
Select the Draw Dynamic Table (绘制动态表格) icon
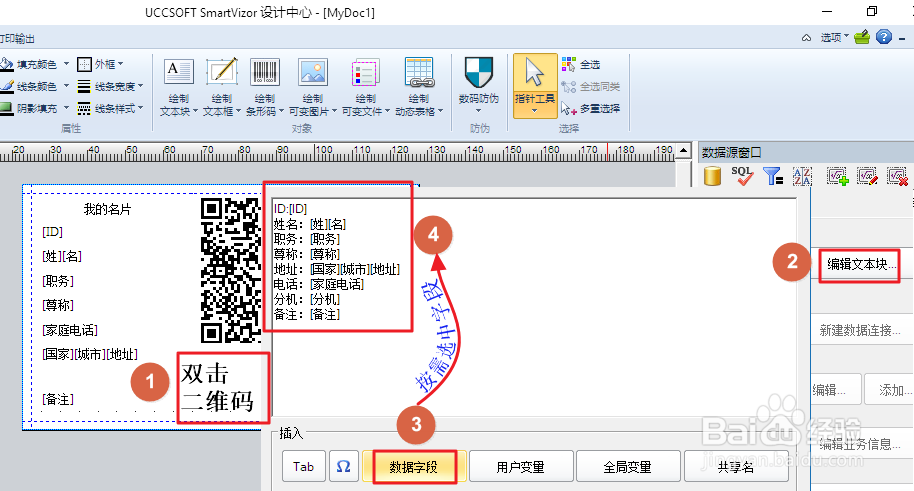419,73
